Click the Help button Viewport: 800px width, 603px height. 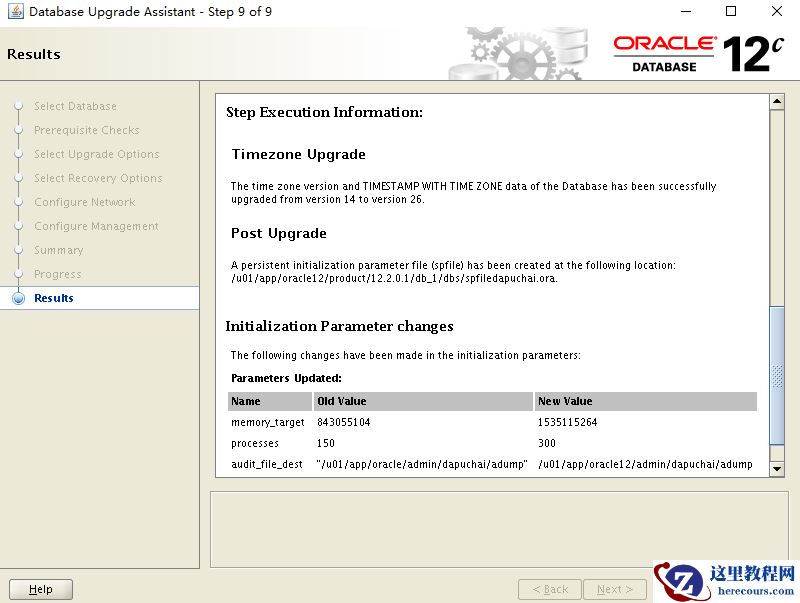click(41, 589)
